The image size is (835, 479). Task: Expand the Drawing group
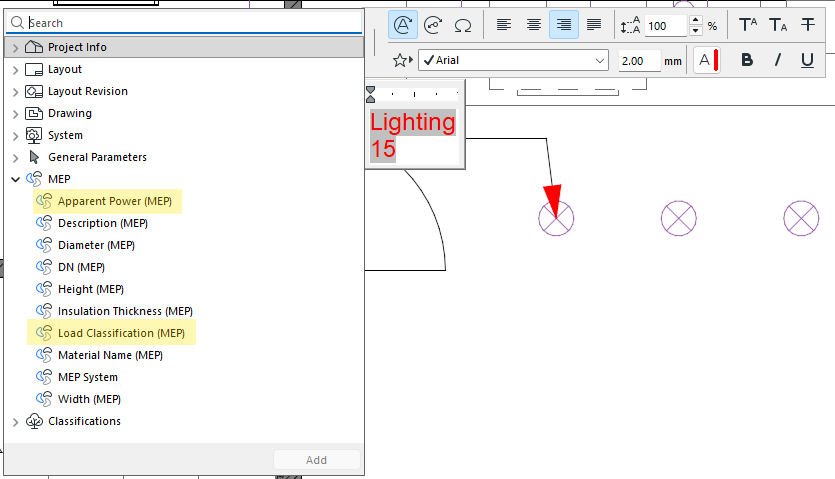point(15,114)
